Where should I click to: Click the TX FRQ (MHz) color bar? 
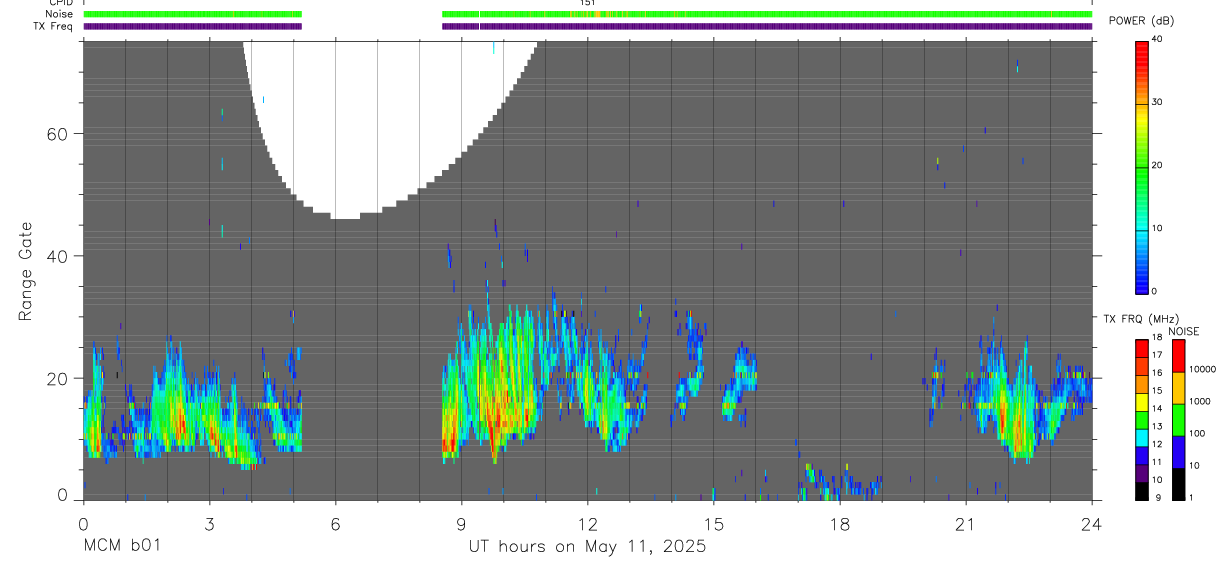click(x=1141, y=419)
